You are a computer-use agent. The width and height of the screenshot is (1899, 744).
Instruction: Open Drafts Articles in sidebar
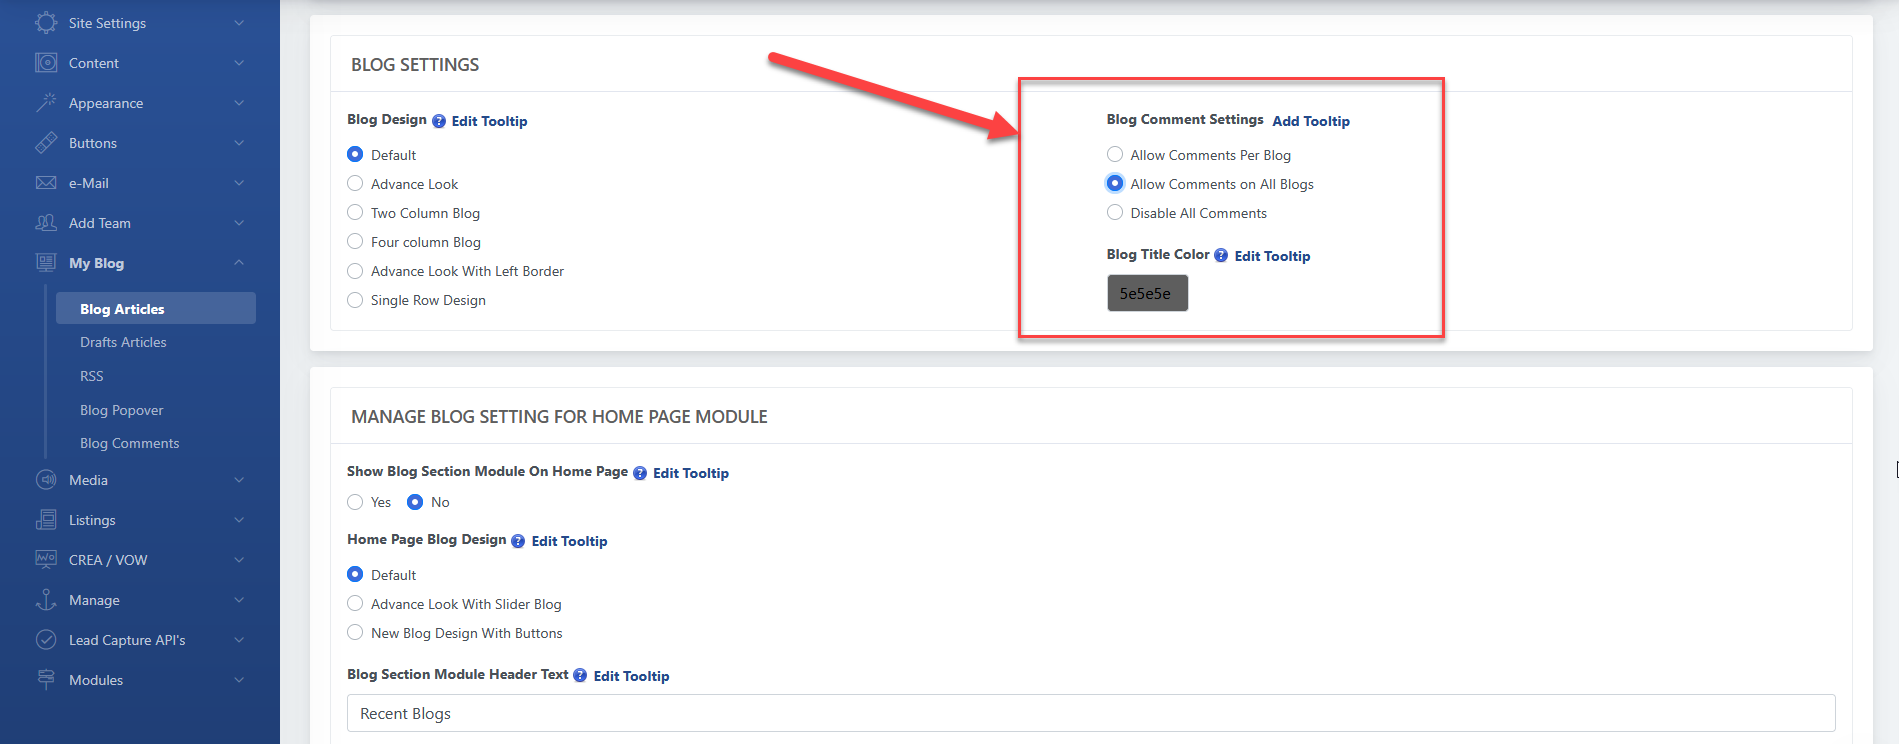123,342
